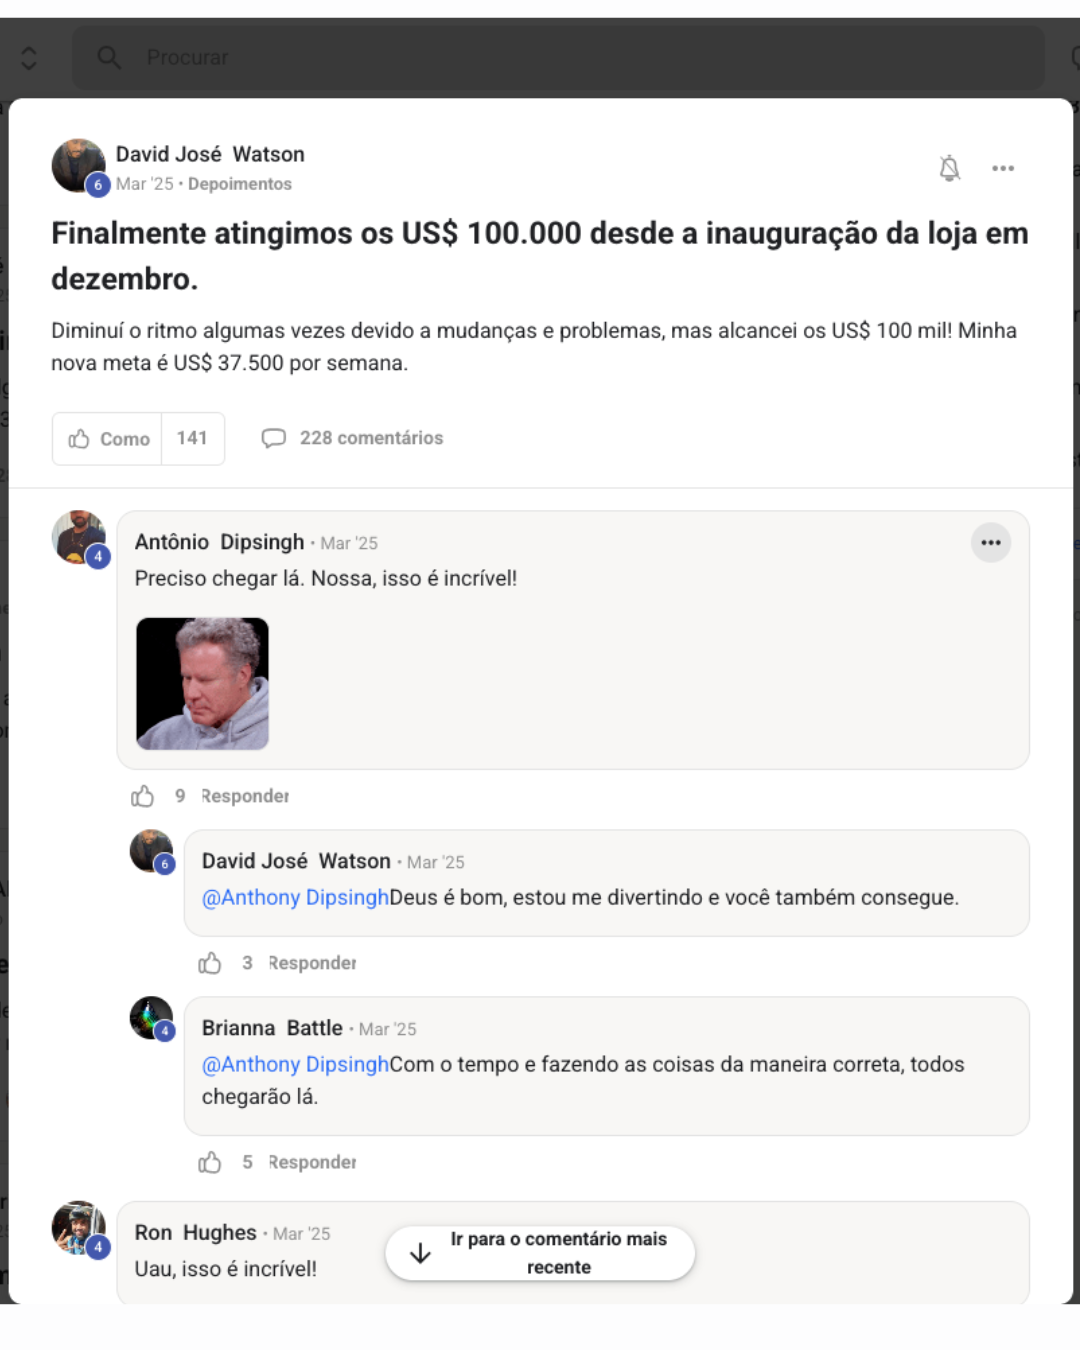The image size is (1080, 1350).
Task: Open the GIF image in Antônio's comment
Action: click(x=202, y=684)
